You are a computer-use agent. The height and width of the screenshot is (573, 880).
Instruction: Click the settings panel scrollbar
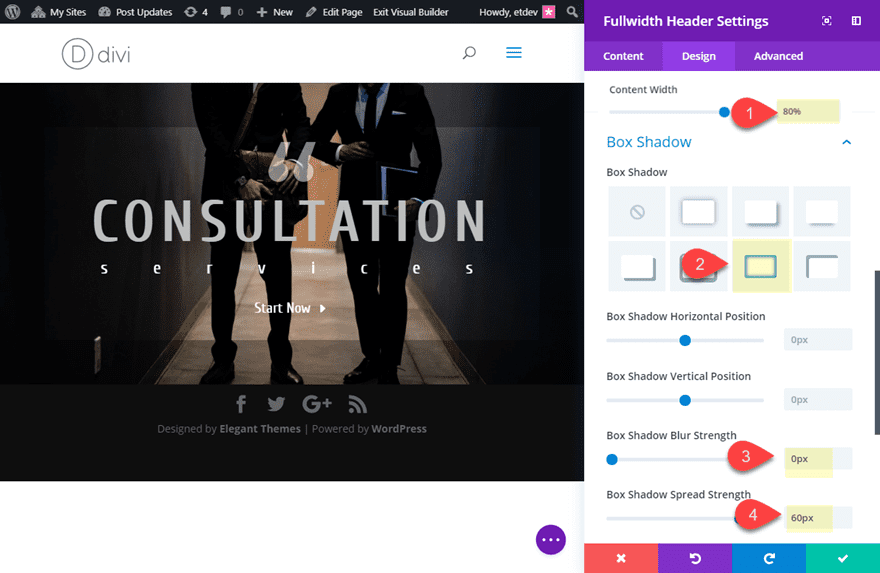click(x=877, y=352)
